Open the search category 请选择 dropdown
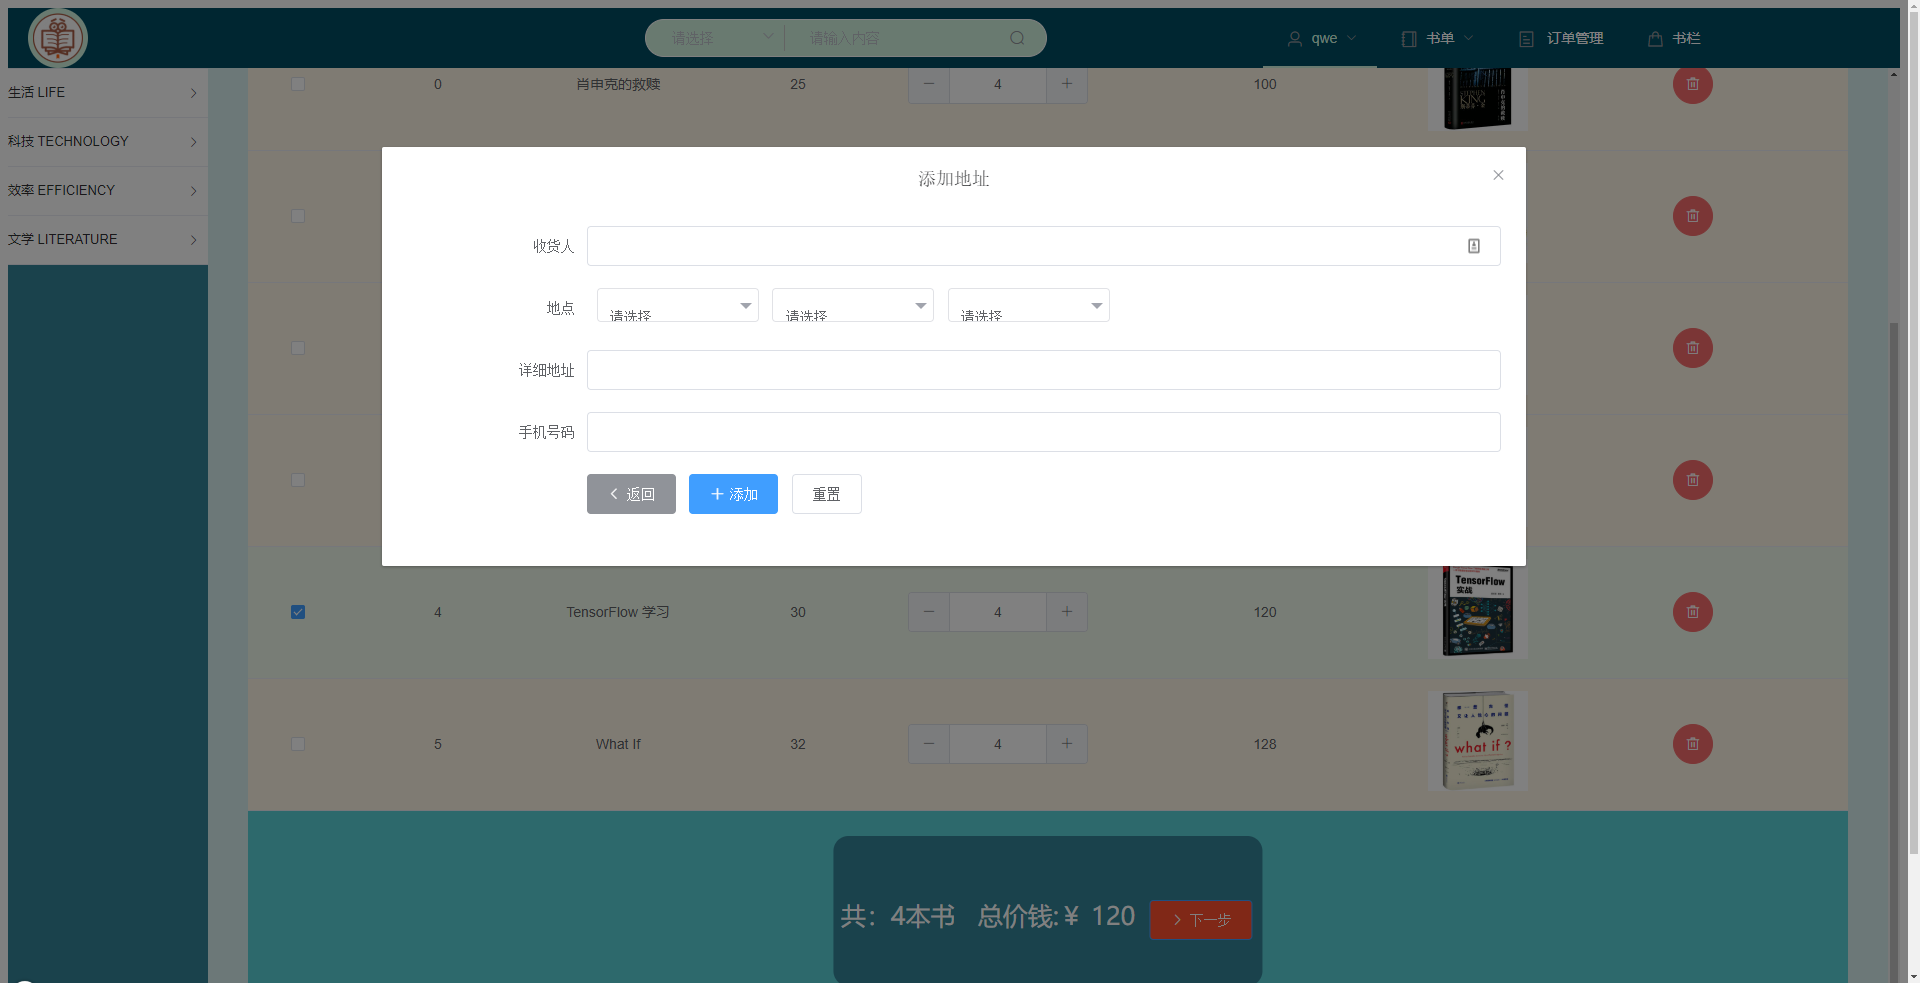The width and height of the screenshot is (1920, 983). point(721,38)
